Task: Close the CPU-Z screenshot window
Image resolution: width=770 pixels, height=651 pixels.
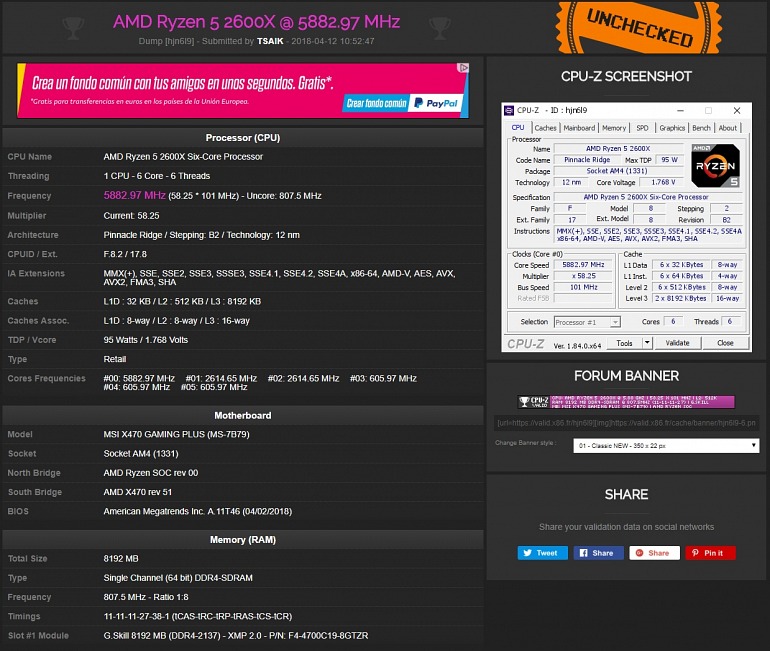Action: pyautogui.click(x=737, y=110)
